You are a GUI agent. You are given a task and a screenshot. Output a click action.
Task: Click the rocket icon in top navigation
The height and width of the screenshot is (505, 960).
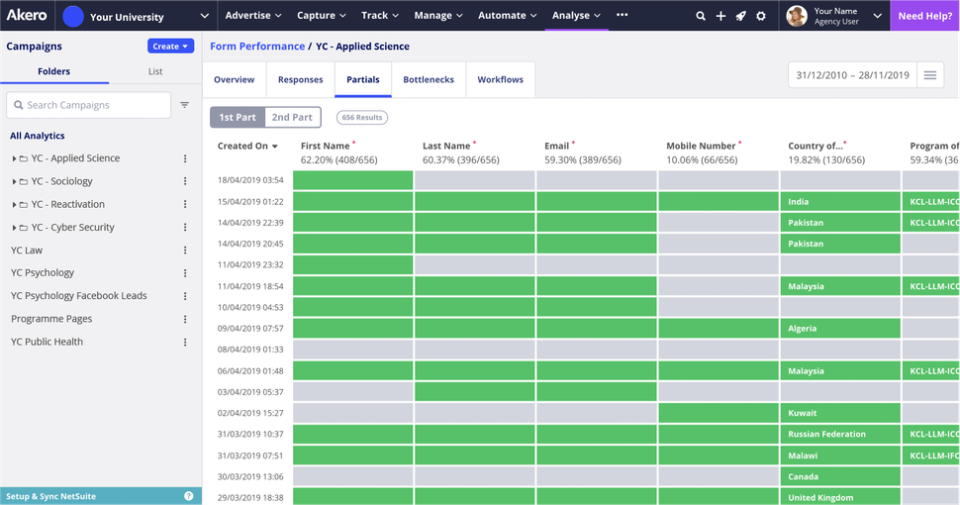(x=741, y=16)
